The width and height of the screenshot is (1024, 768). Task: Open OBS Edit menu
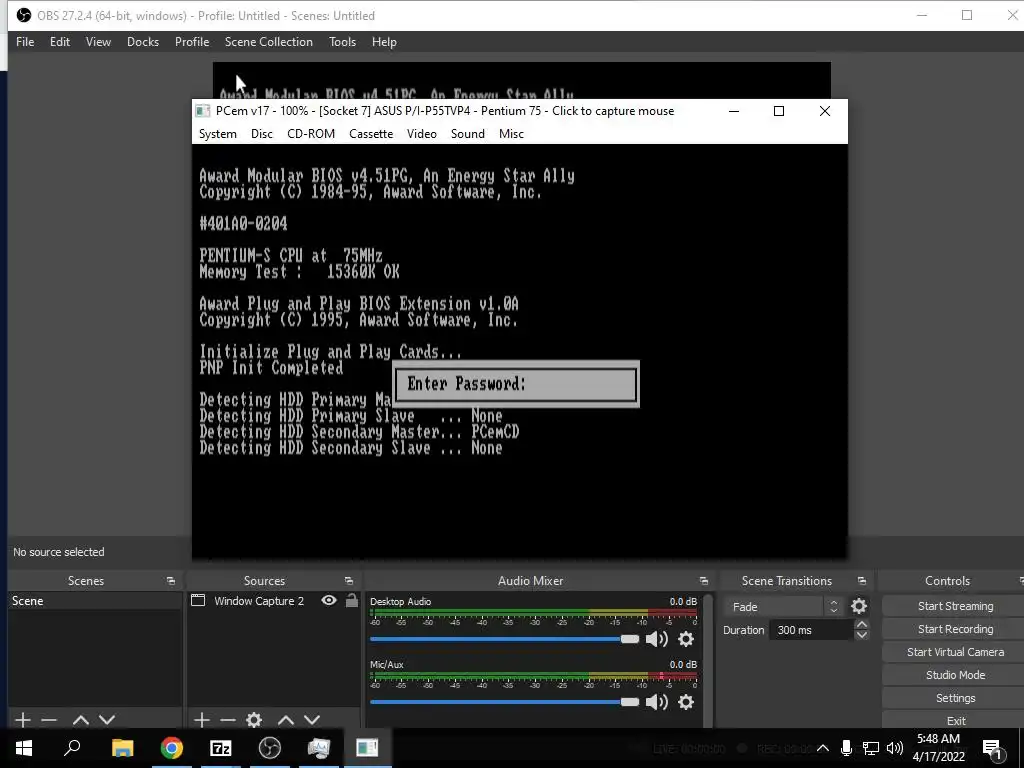coord(59,42)
